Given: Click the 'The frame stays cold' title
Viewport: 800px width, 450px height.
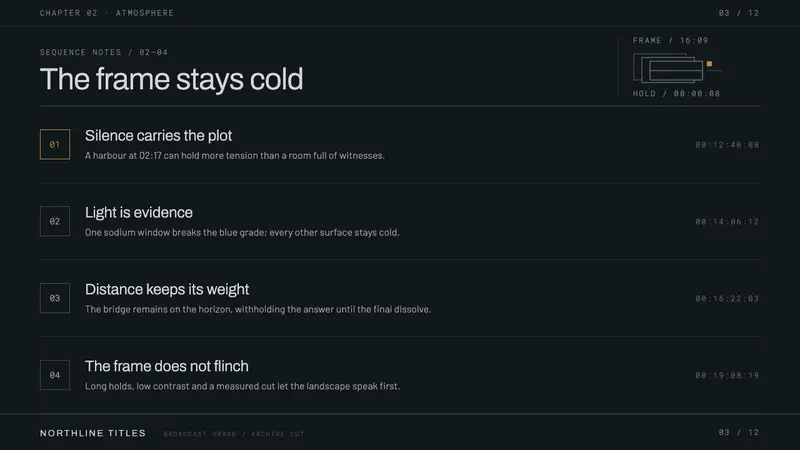Looking at the screenshot, I should point(171,80).
